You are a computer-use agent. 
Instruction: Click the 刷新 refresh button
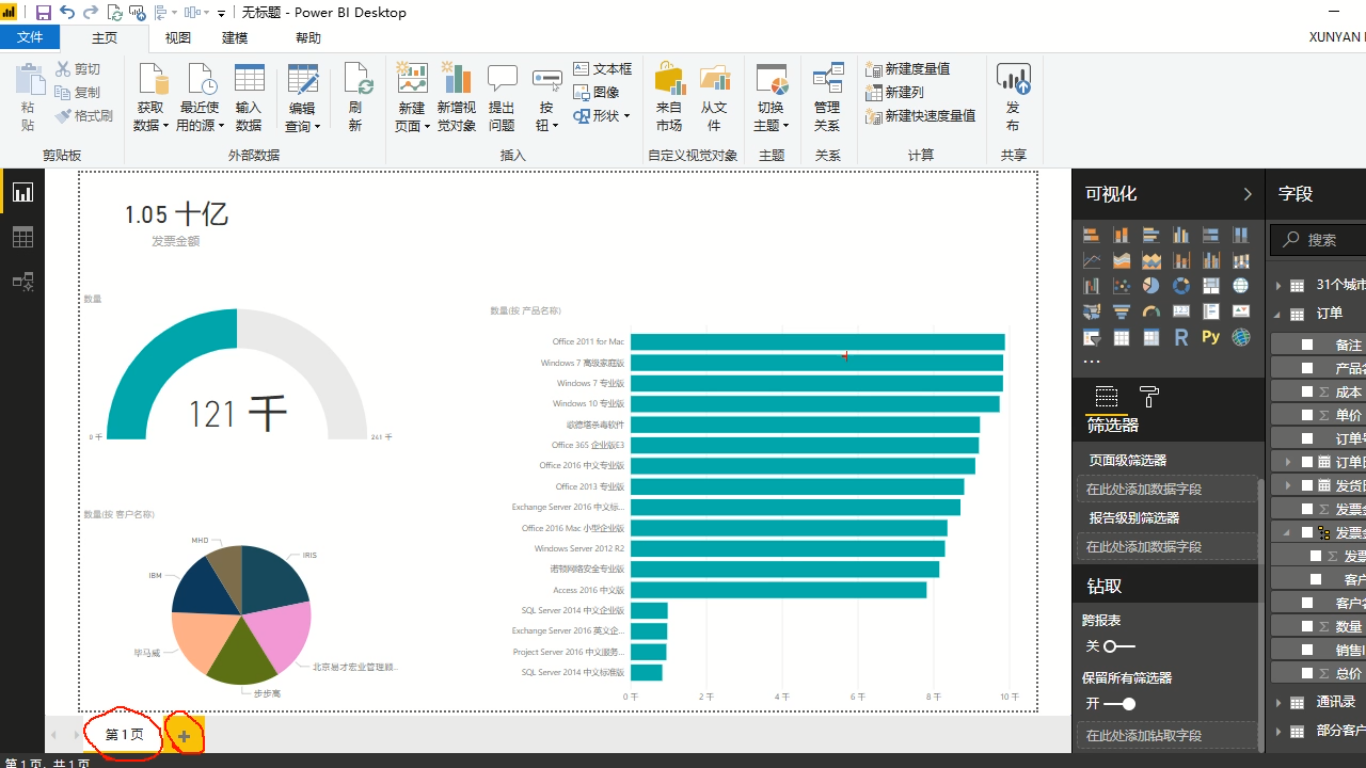click(x=356, y=97)
